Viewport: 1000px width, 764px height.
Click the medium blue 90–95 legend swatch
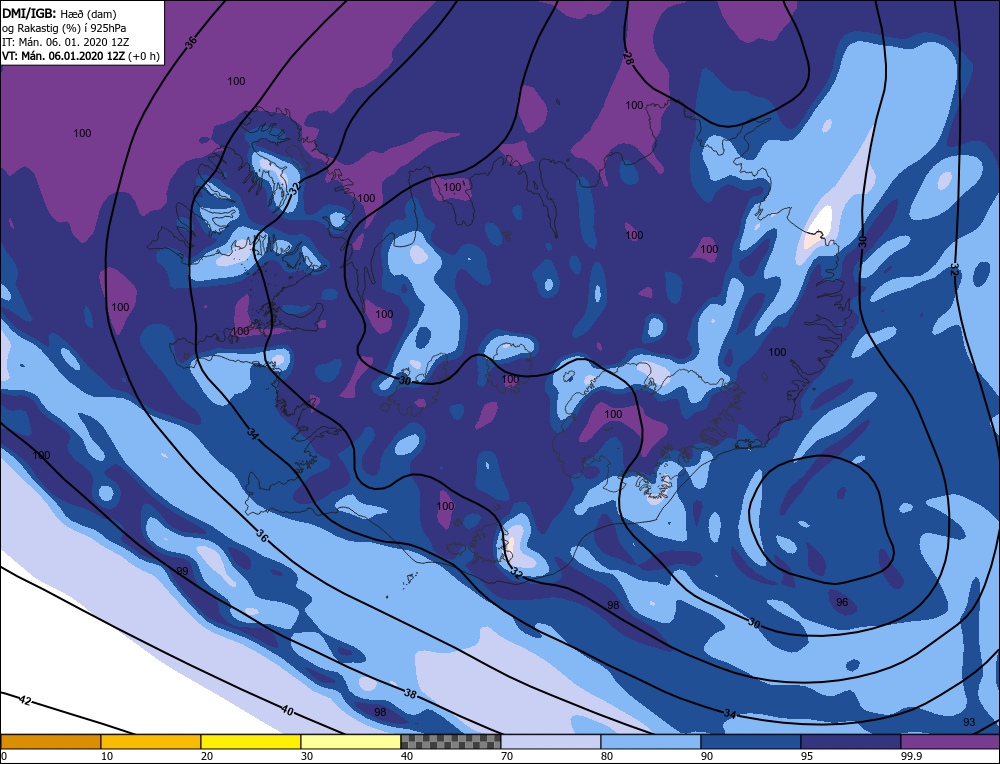751,742
